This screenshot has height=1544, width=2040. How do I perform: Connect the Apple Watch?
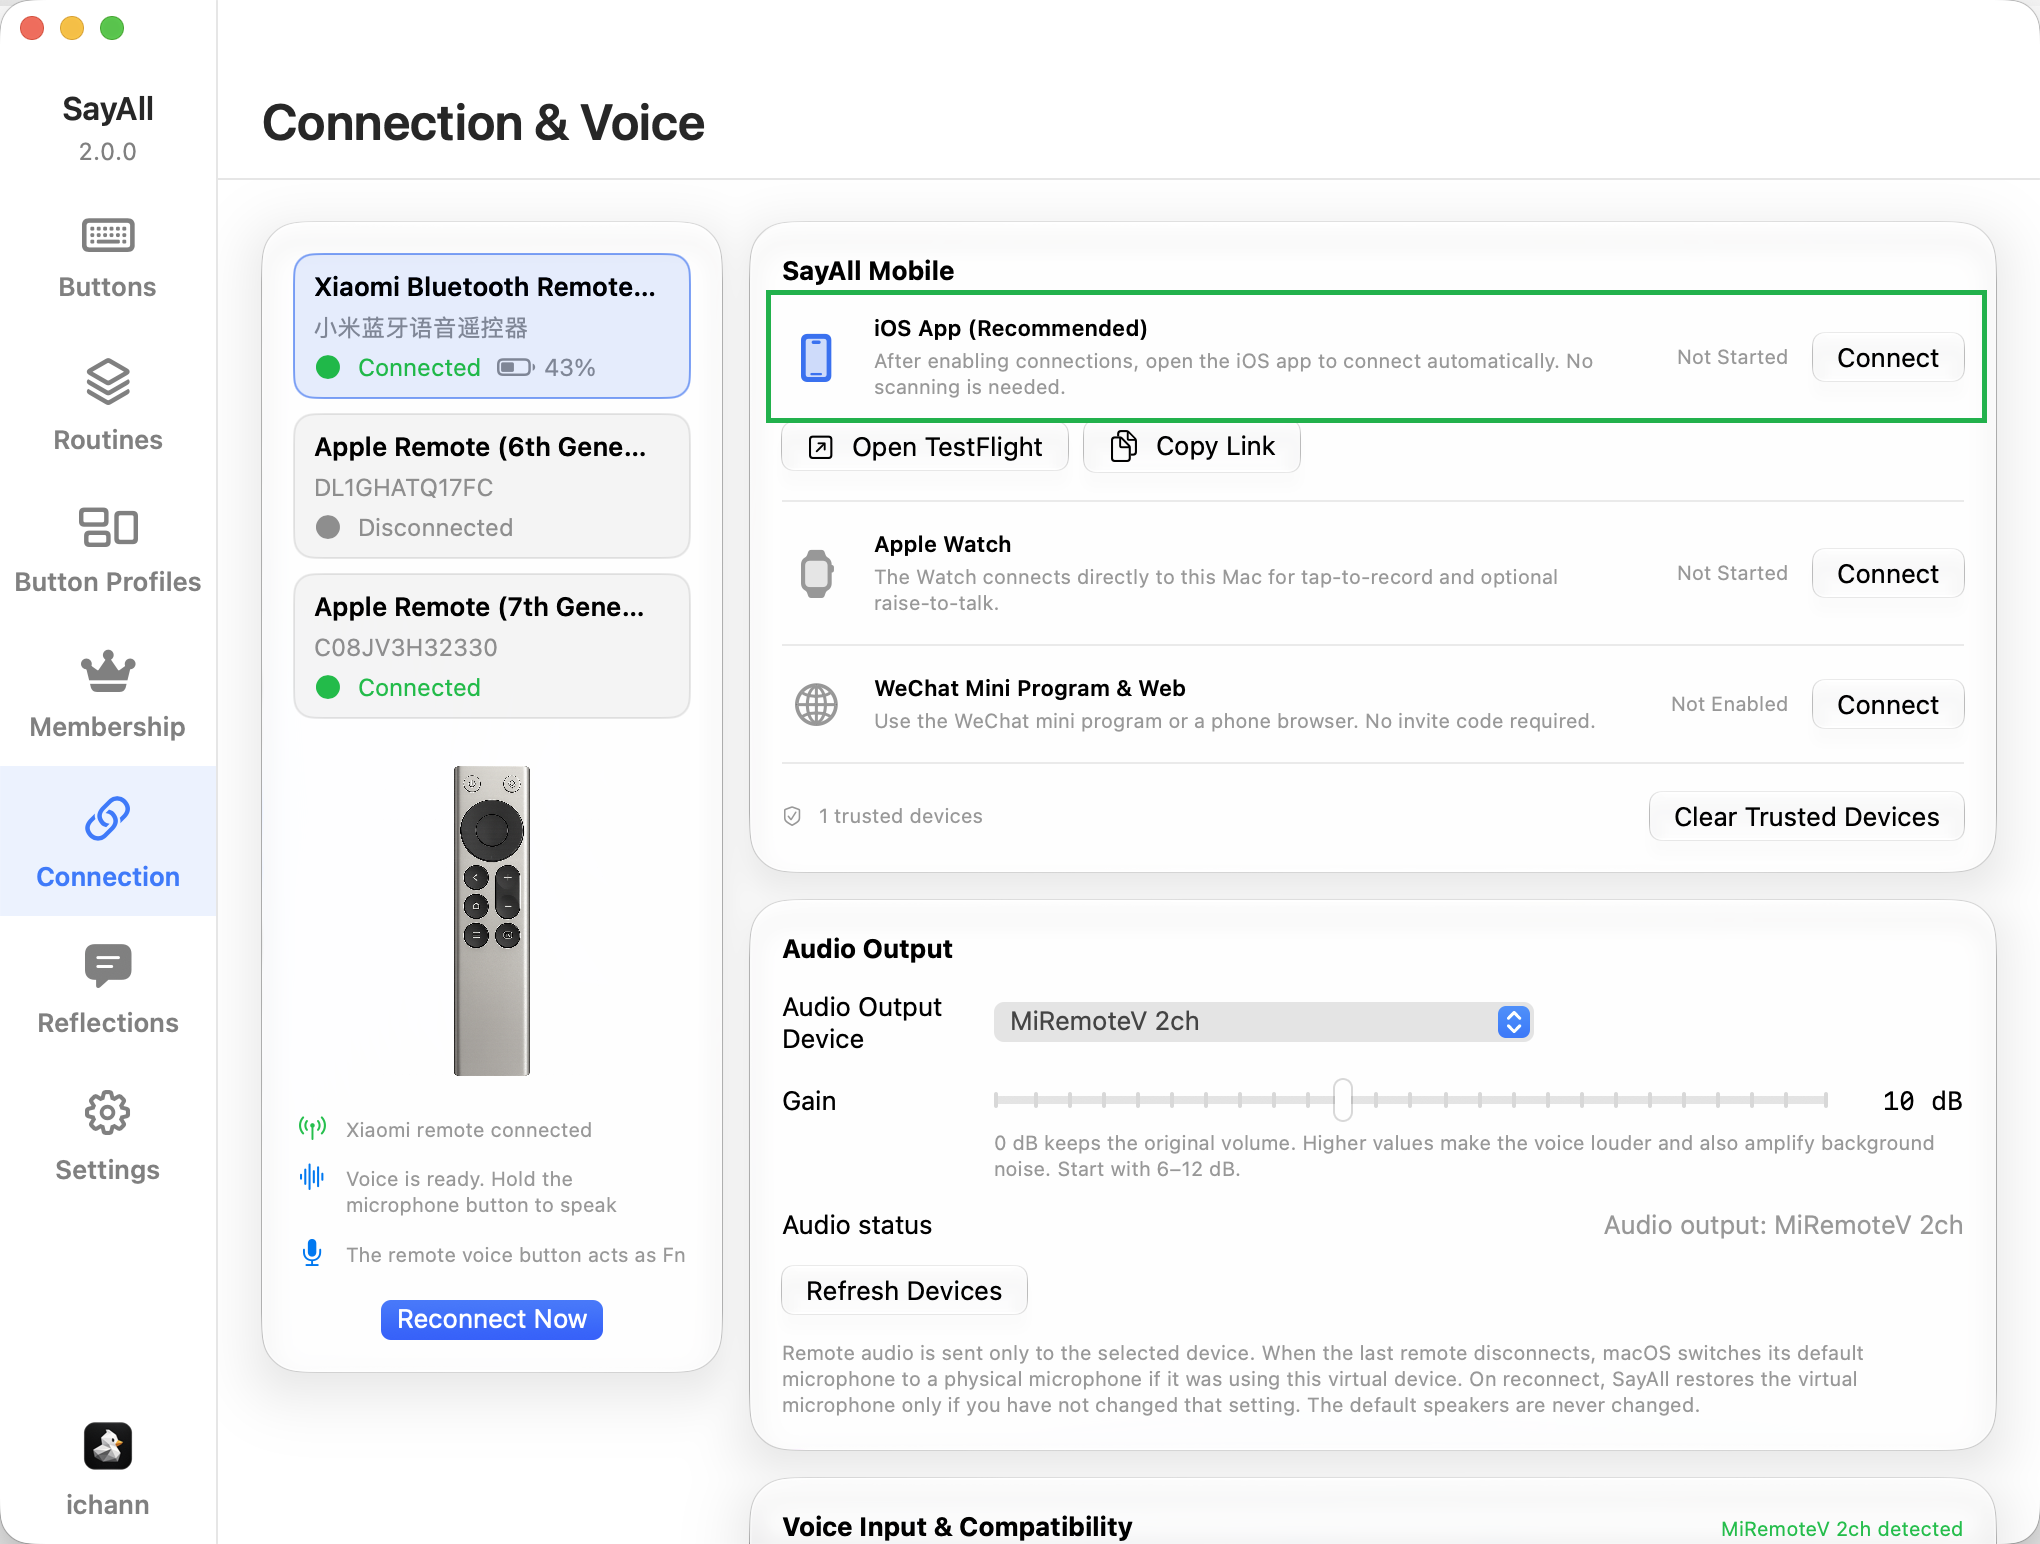(x=1888, y=574)
